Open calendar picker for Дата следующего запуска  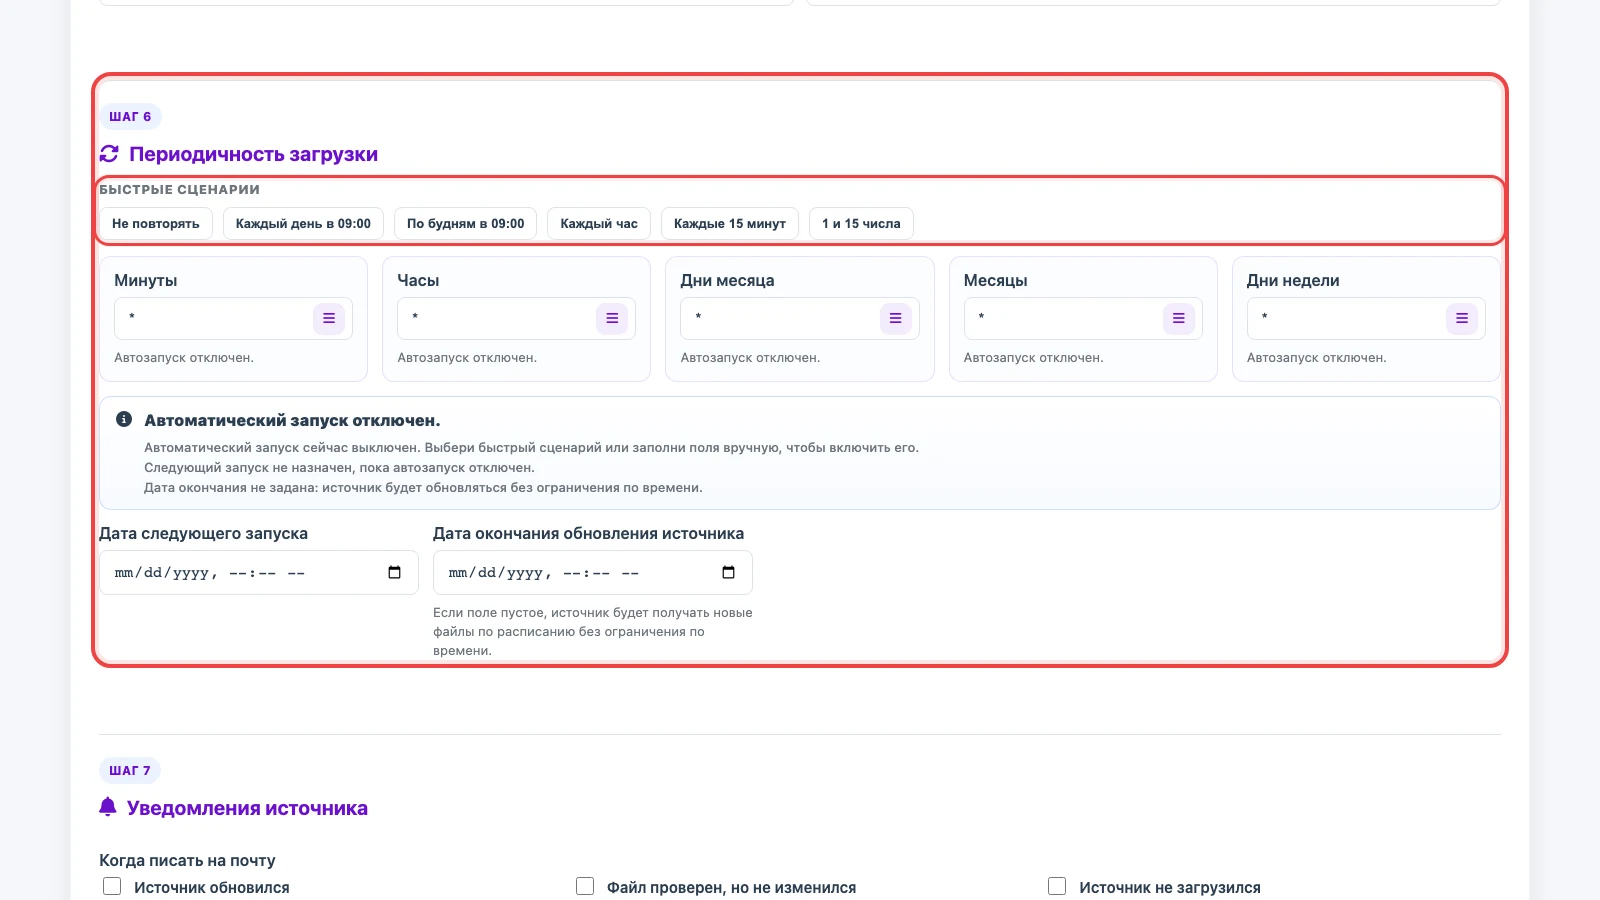point(394,572)
